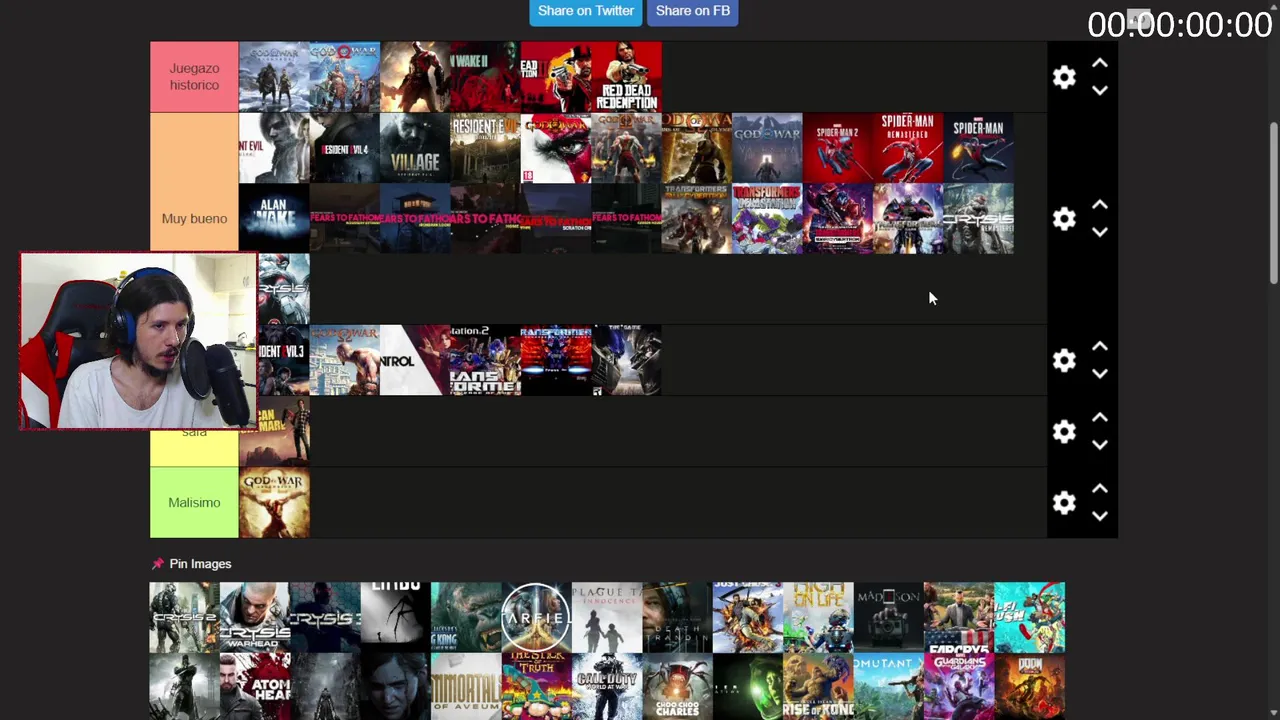Move Malisimo tier up with arrow
The image size is (1280, 720).
(x=1100, y=489)
